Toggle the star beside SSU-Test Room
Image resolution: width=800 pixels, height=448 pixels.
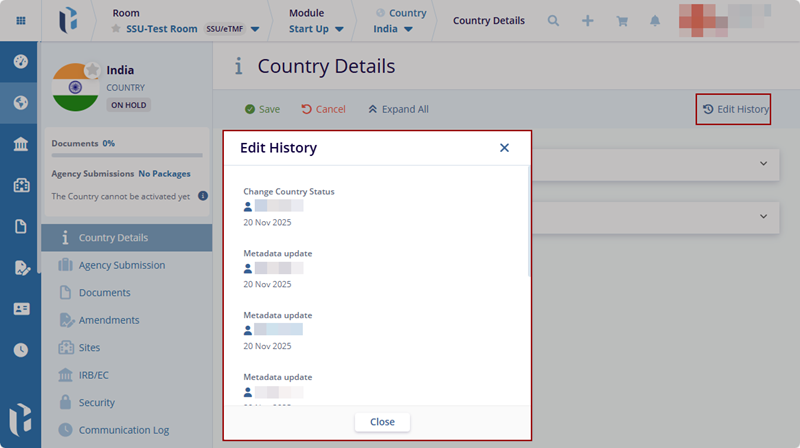[116, 29]
